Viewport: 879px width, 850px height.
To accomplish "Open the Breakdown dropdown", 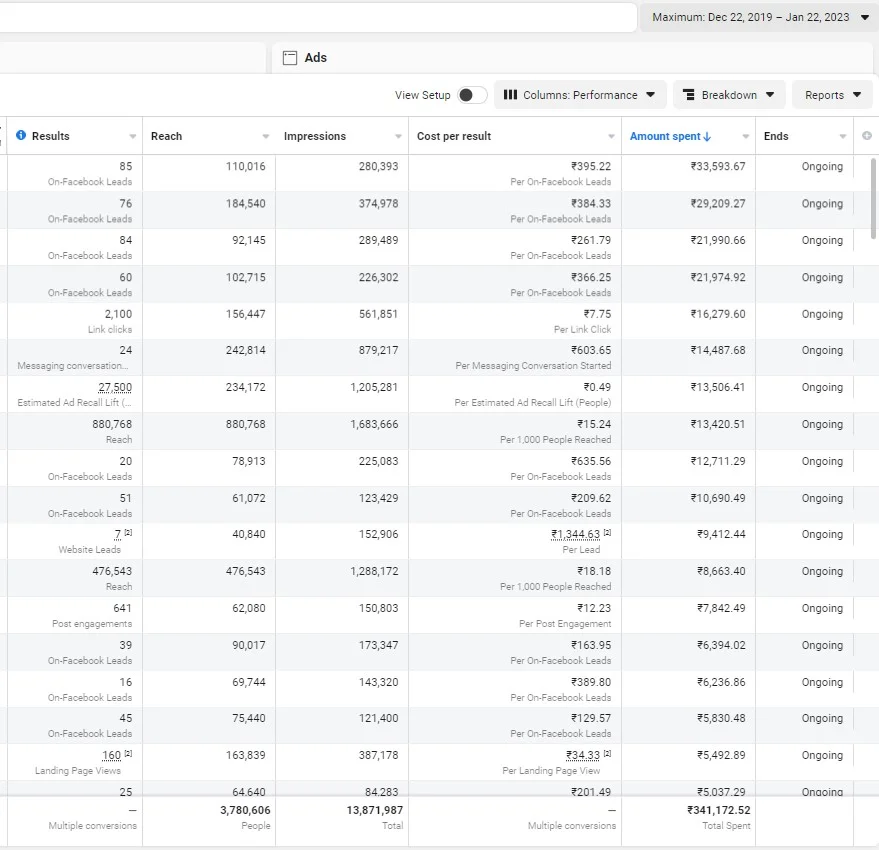I will [729, 95].
